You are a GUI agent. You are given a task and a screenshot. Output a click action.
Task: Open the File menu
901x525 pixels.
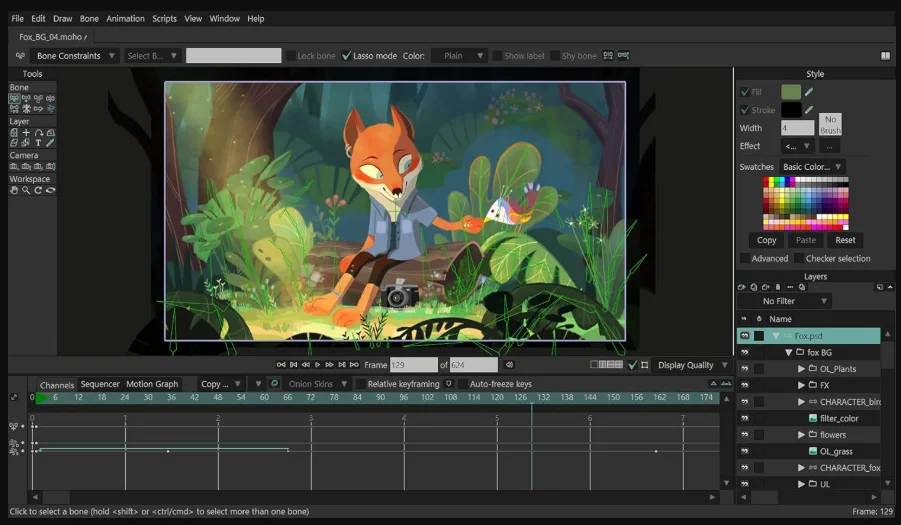point(17,18)
